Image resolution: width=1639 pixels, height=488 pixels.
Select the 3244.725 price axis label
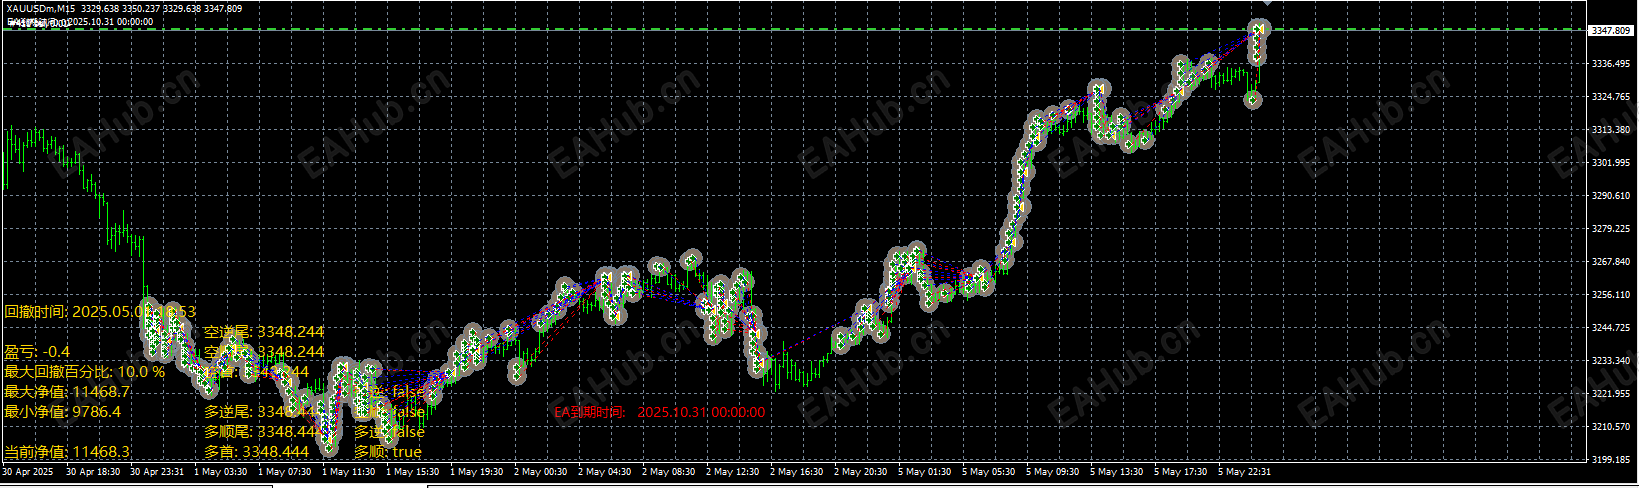[1610, 328]
